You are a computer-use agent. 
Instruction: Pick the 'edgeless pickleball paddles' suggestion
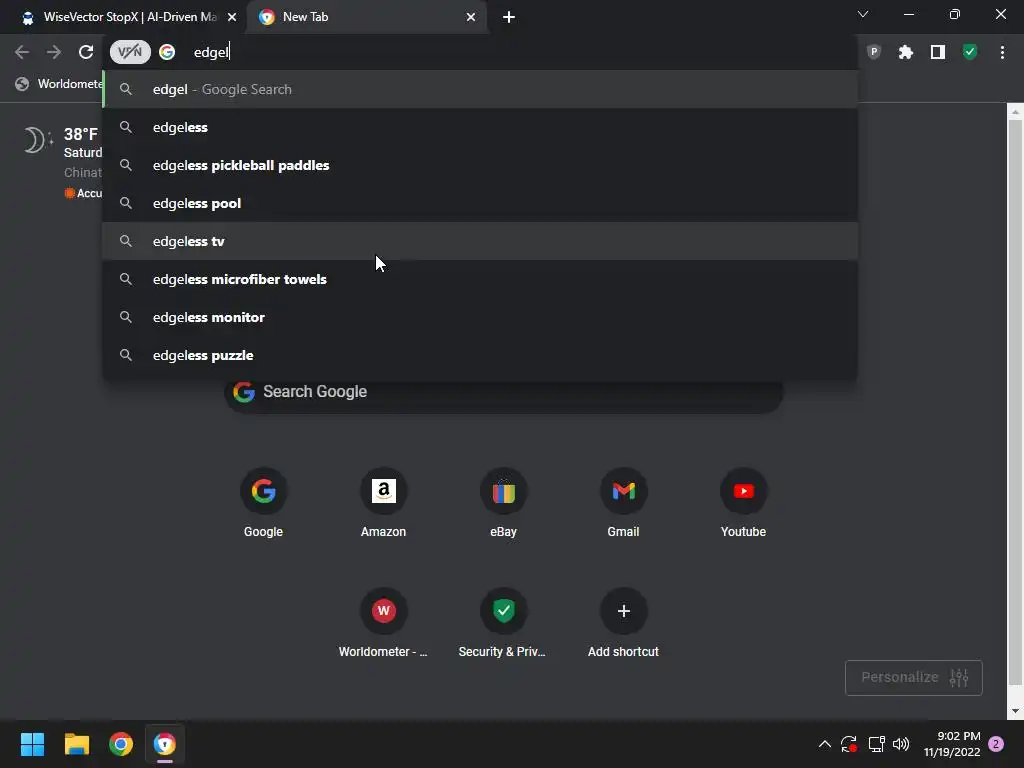(480, 165)
